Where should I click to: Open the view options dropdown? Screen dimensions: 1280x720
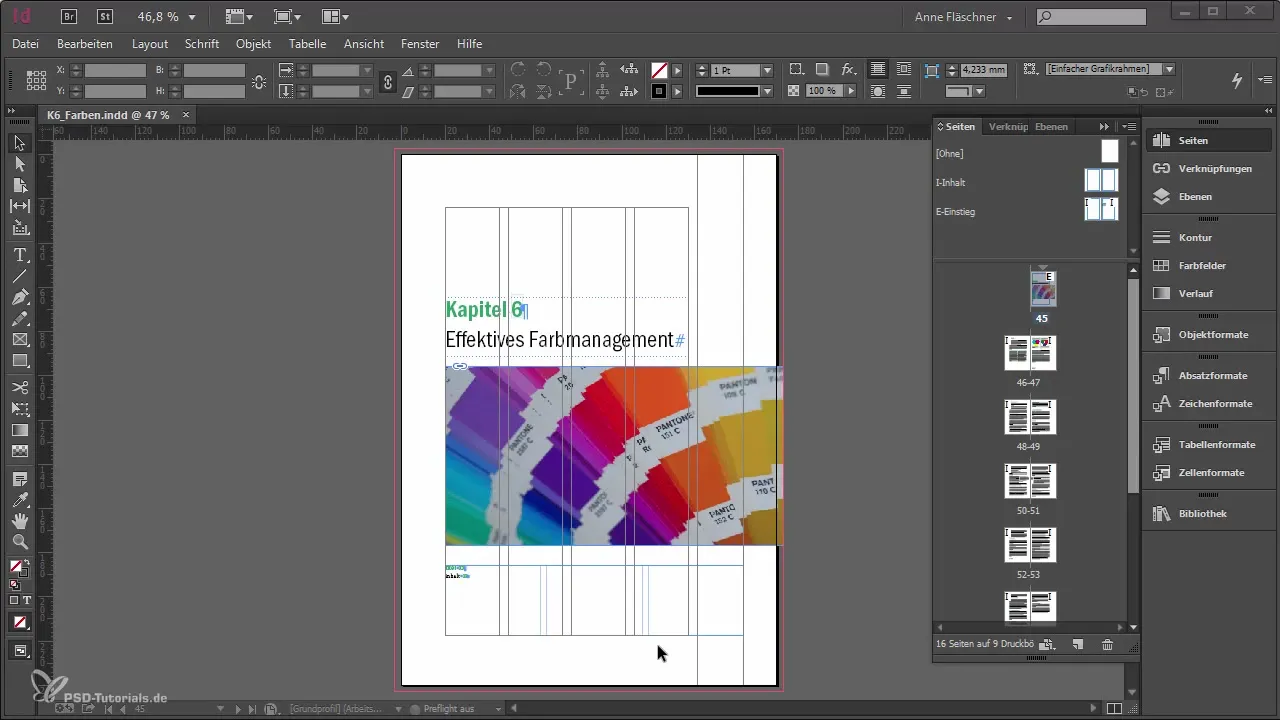238,17
